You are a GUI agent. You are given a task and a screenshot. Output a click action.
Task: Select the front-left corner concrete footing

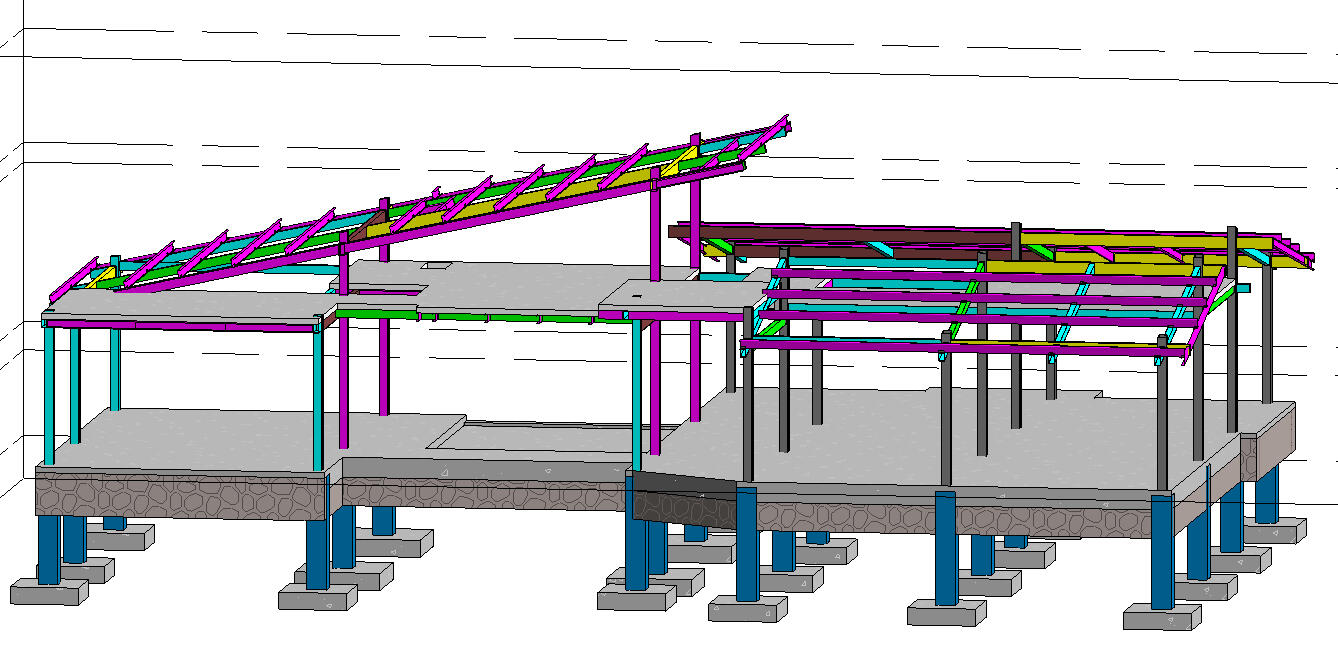pyautogui.click(x=45, y=592)
